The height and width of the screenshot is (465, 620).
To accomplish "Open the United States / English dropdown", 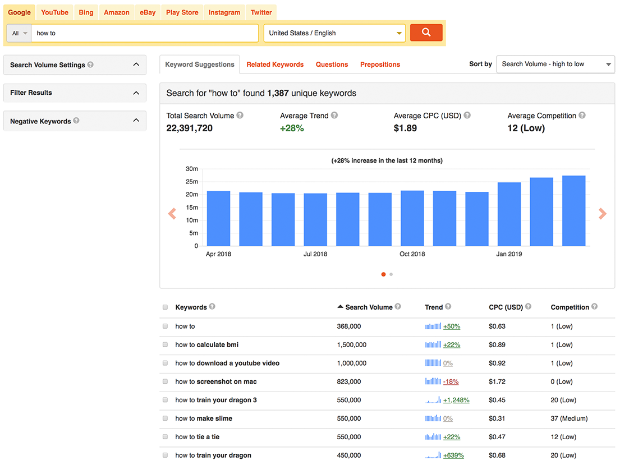I will pos(335,33).
